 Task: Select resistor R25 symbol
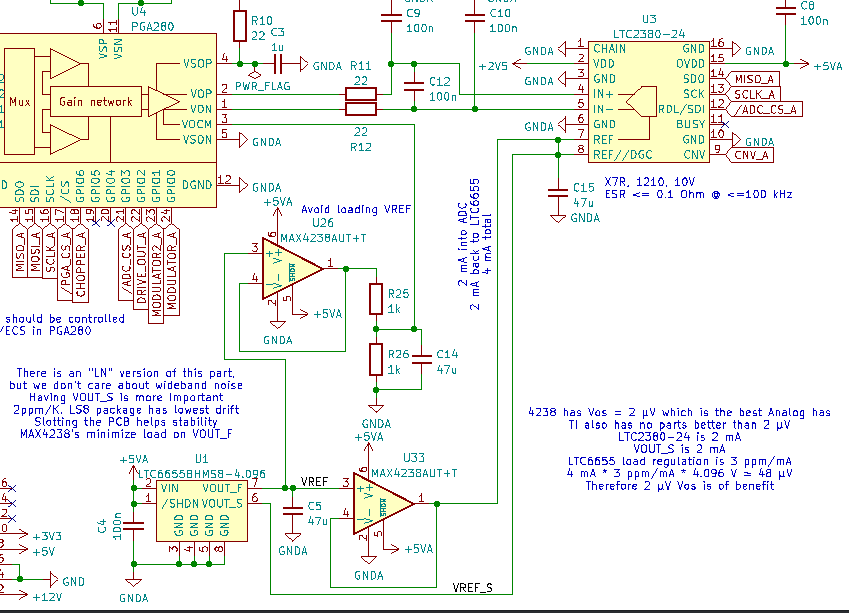click(x=376, y=298)
